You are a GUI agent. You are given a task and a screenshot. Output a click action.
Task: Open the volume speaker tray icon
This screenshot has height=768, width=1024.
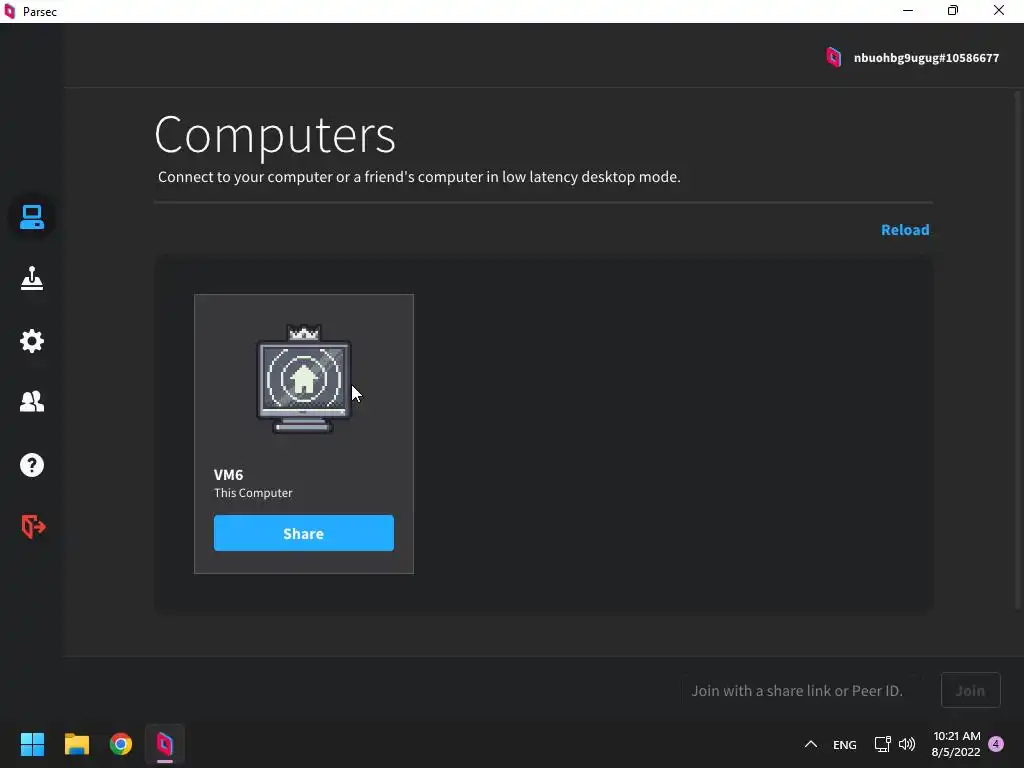click(907, 744)
